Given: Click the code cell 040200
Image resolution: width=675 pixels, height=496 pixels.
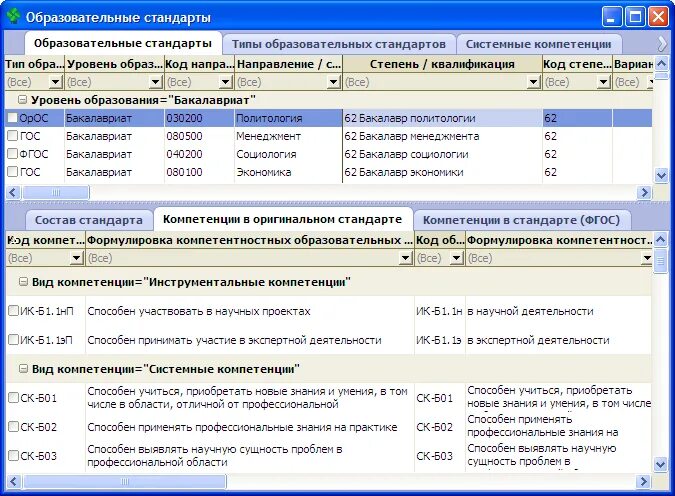Looking at the screenshot, I should (x=199, y=154).
